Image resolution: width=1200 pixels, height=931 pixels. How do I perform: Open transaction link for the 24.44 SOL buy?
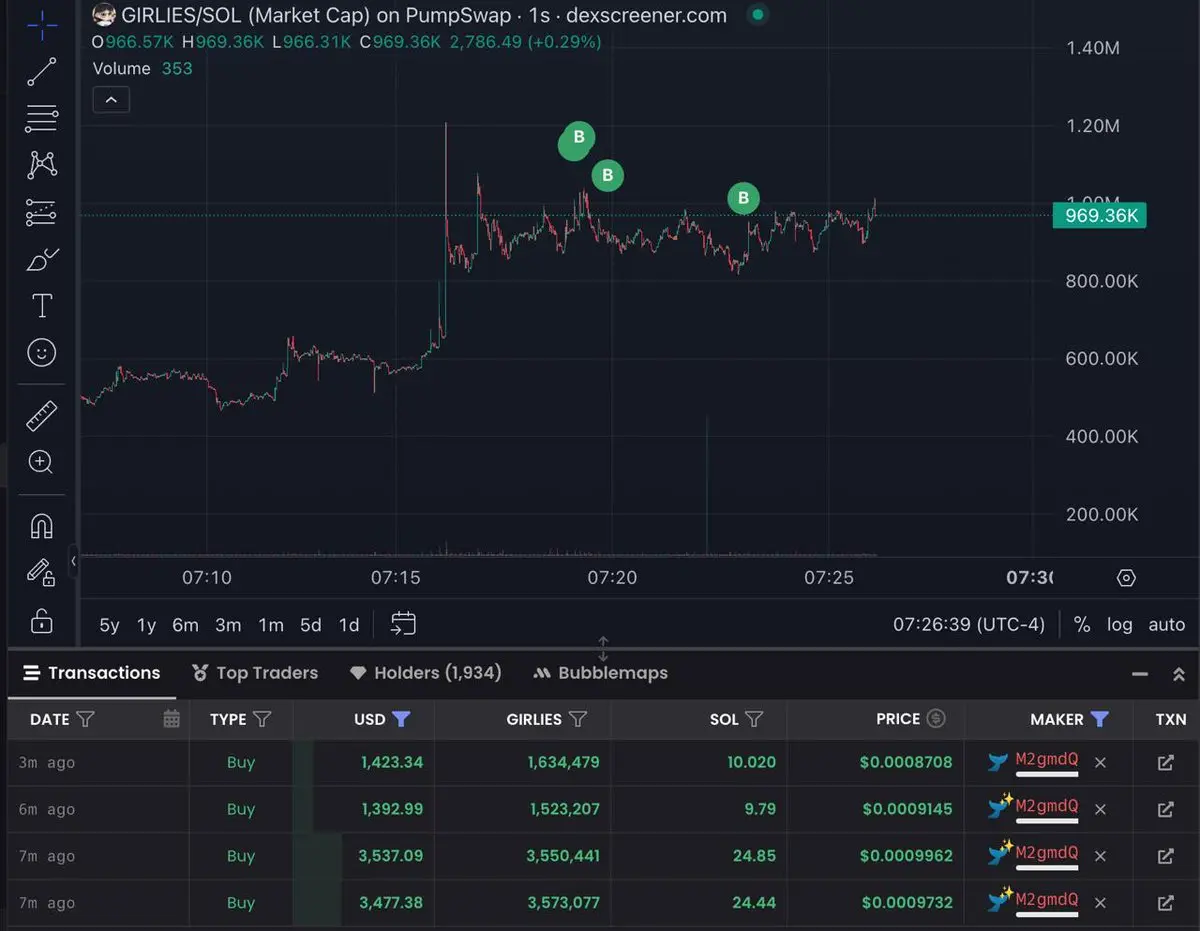click(x=1165, y=903)
